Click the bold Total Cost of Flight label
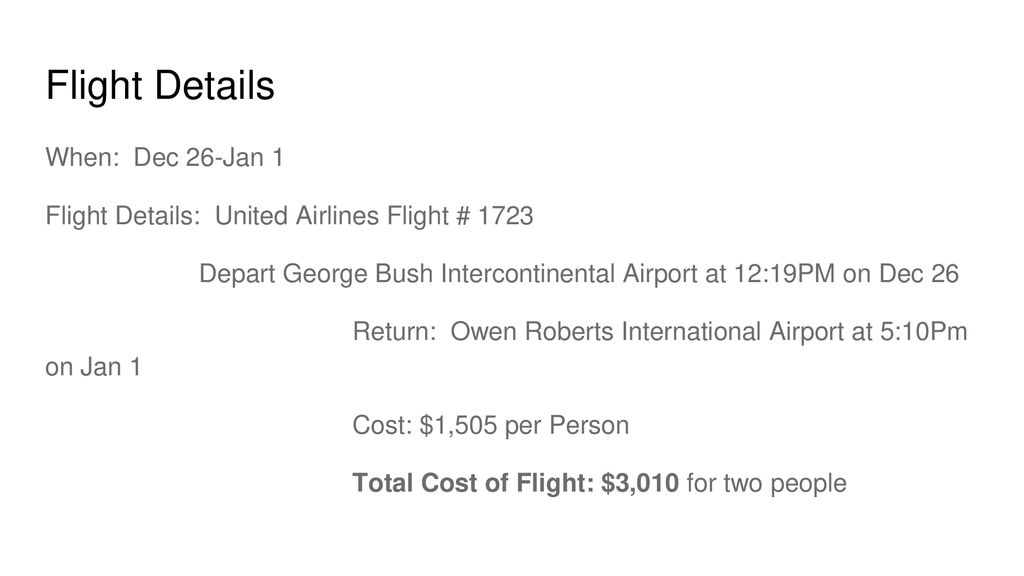The width and height of the screenshot is (1024, 576). point(473,483)
